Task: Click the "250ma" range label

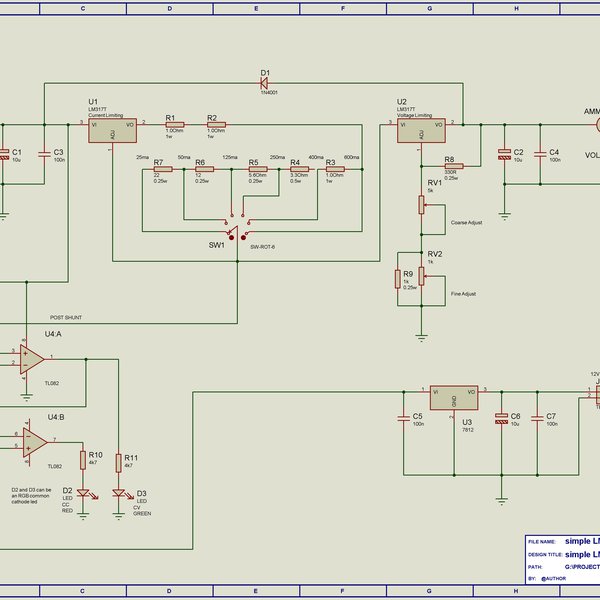Action: [x=277, y=157]
